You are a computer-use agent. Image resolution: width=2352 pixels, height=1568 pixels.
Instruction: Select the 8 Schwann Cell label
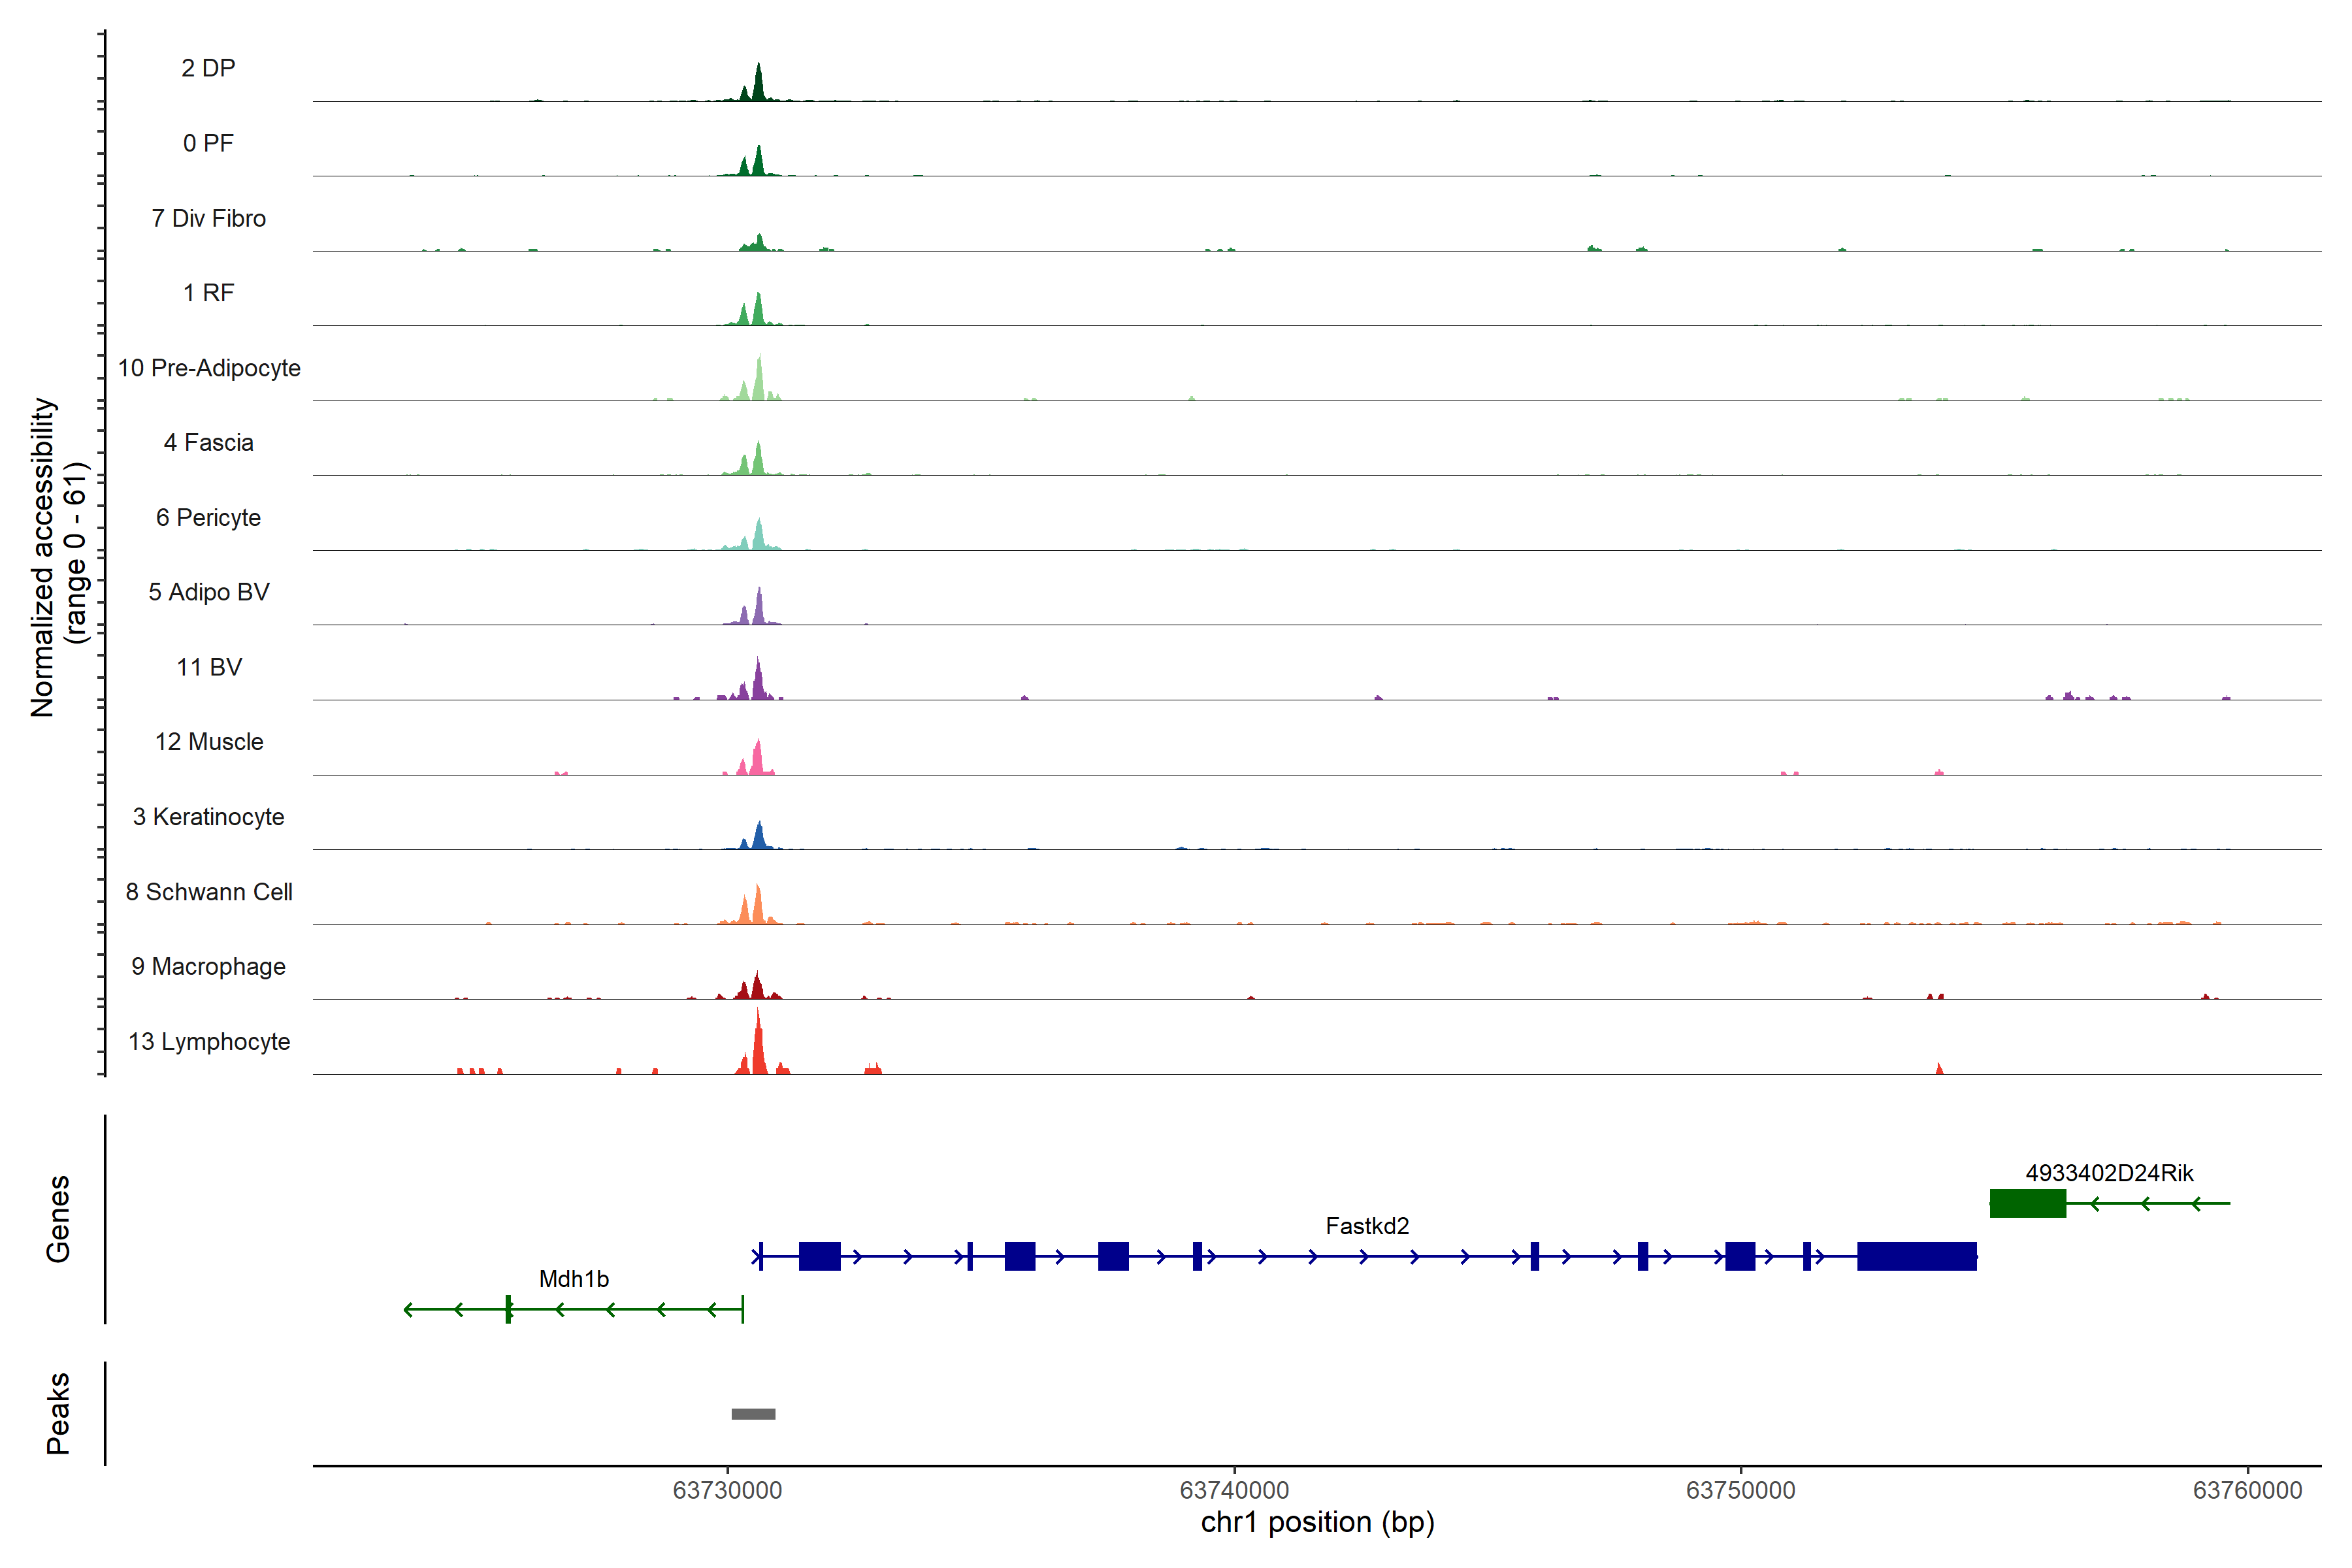209,892
